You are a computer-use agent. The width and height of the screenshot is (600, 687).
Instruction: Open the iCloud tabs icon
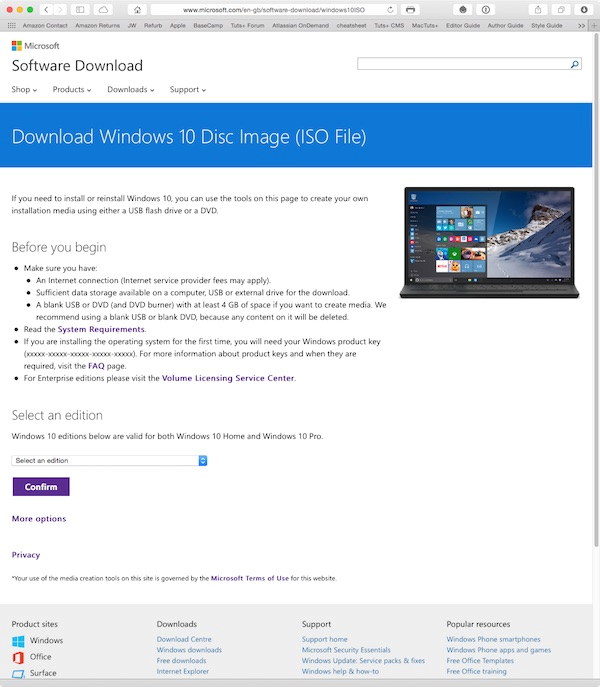pyautogui.click(x=103, y=9)
